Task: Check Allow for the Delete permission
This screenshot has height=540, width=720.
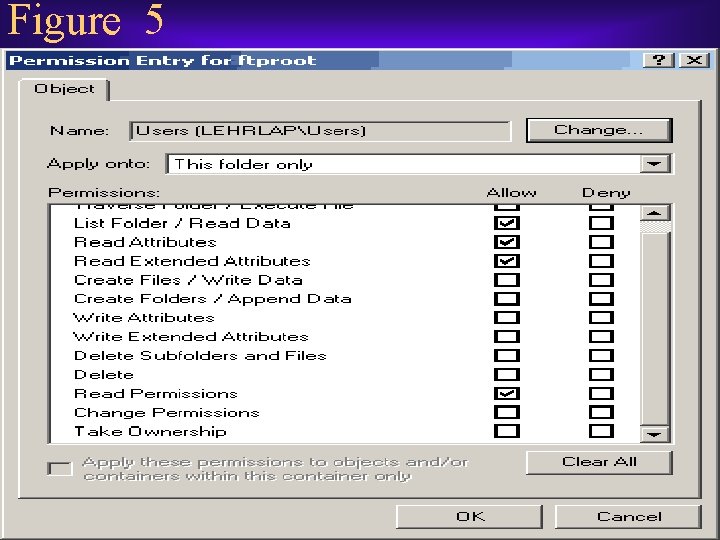Action: [x=507, y=375]
